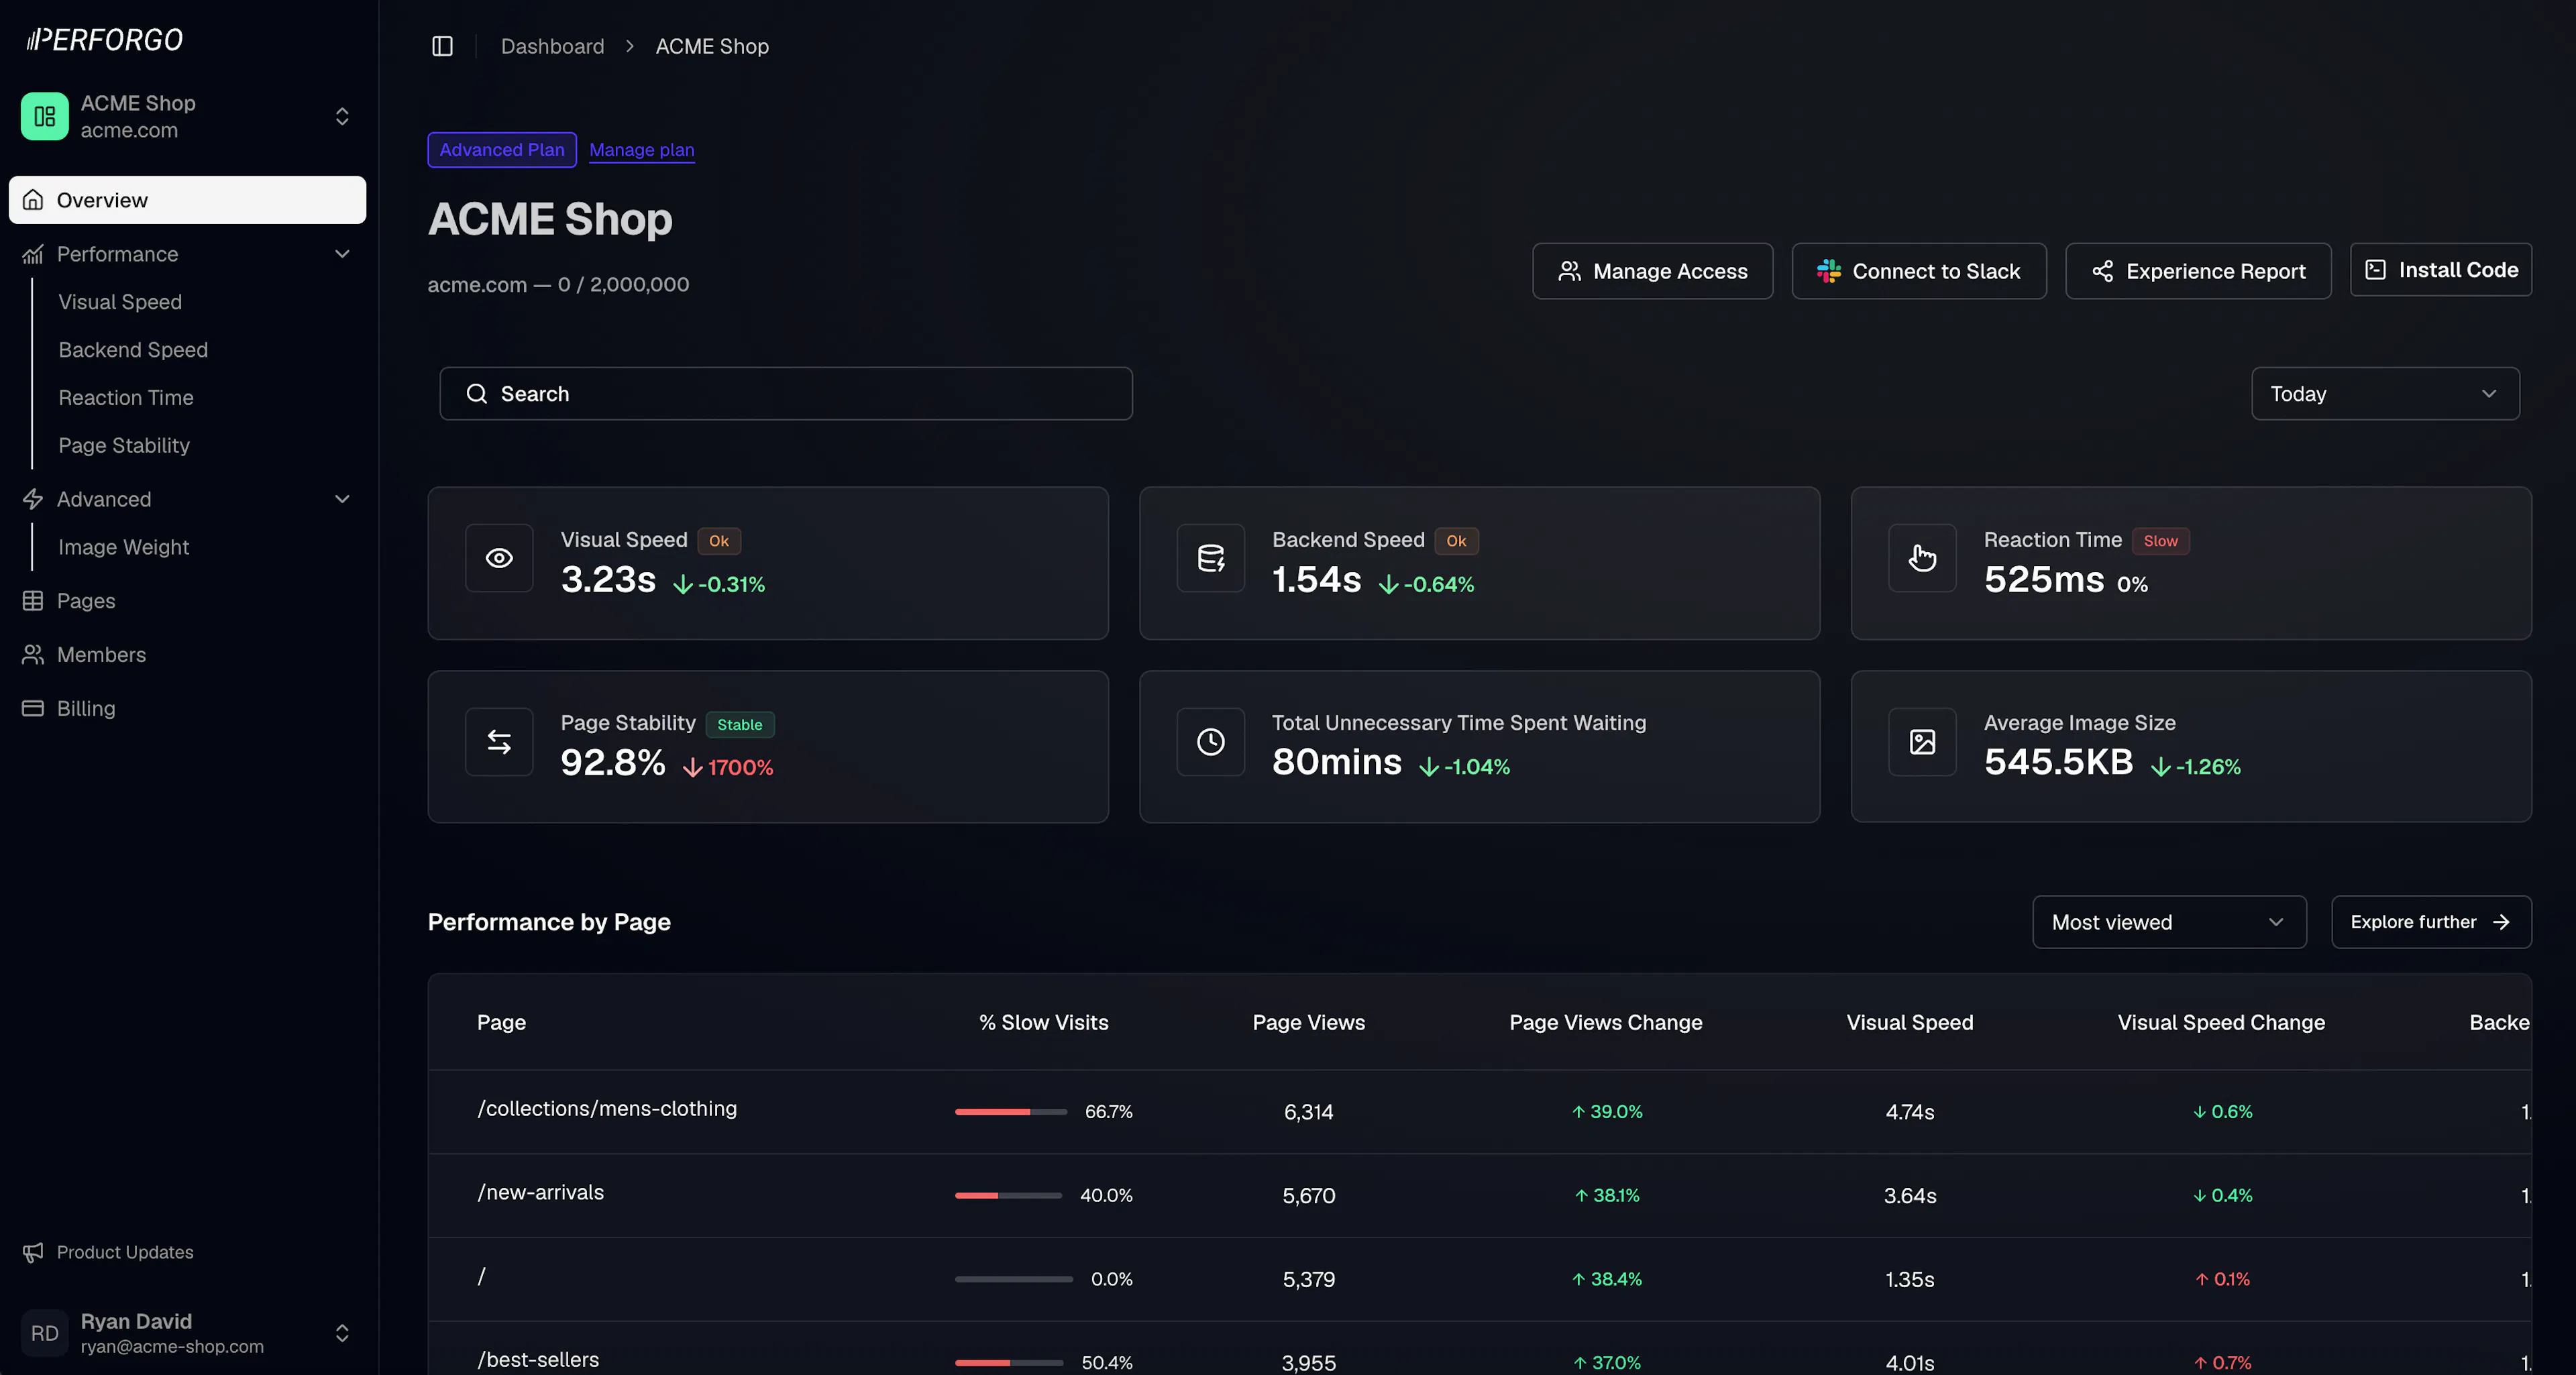This screenshot has width=2576, height=1375.
Task: Click the Visual Speed eye icon
Action: tap(499, 558)
